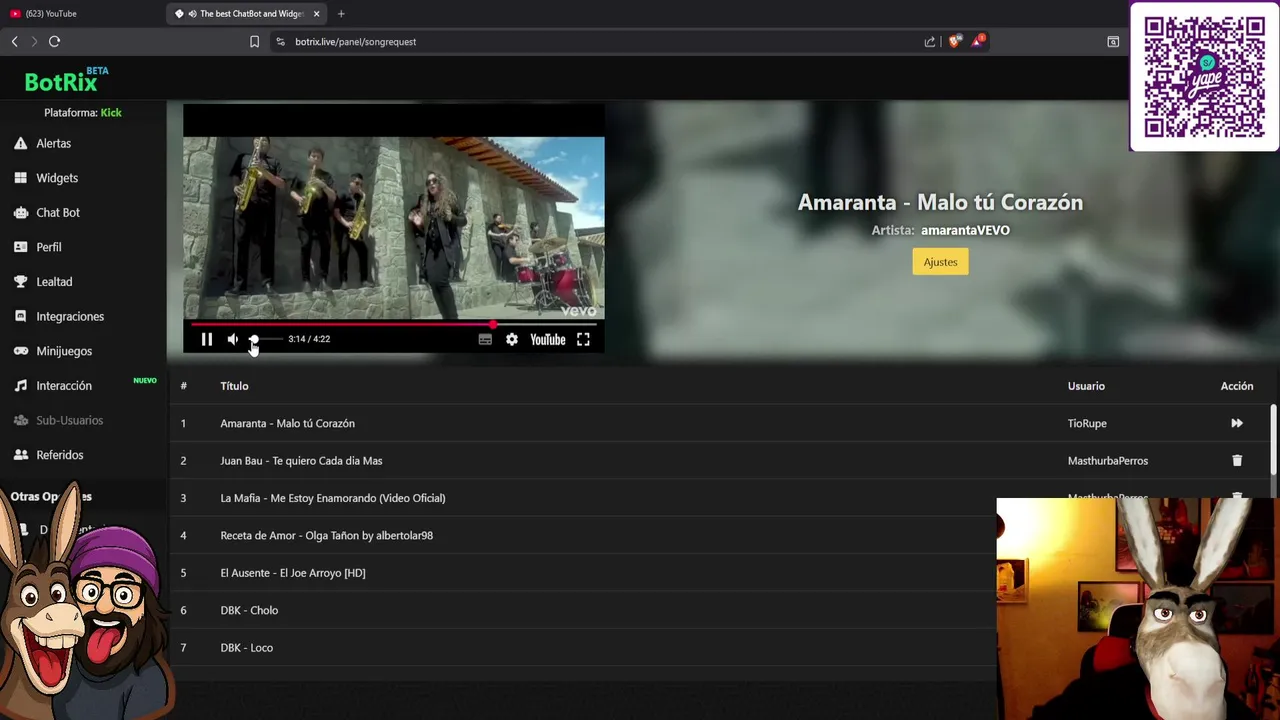This screenshot has height=720, width=1280.
Task: Click the Widgets grid icon
Action: point(20,178)
